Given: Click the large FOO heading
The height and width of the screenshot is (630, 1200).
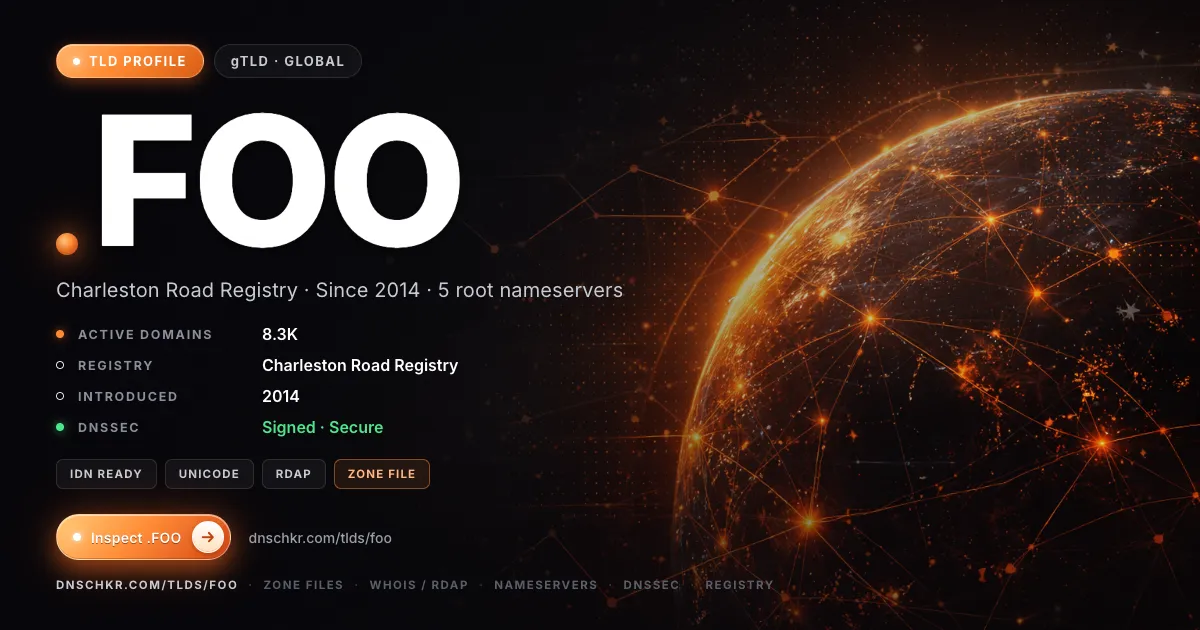Looking at the screenshot, I should [x=278, y=182].
